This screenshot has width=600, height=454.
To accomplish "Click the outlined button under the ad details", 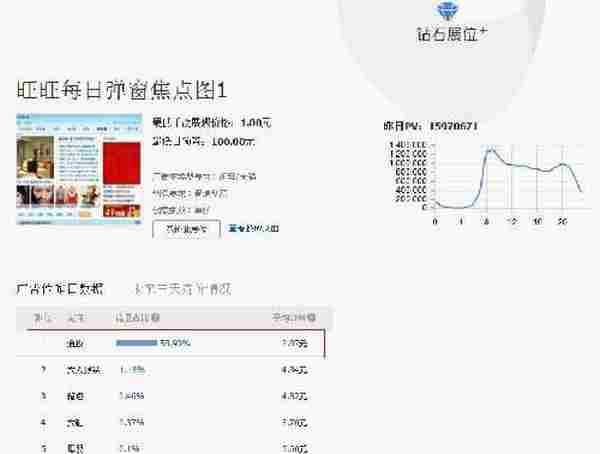I will pos(186,229).
